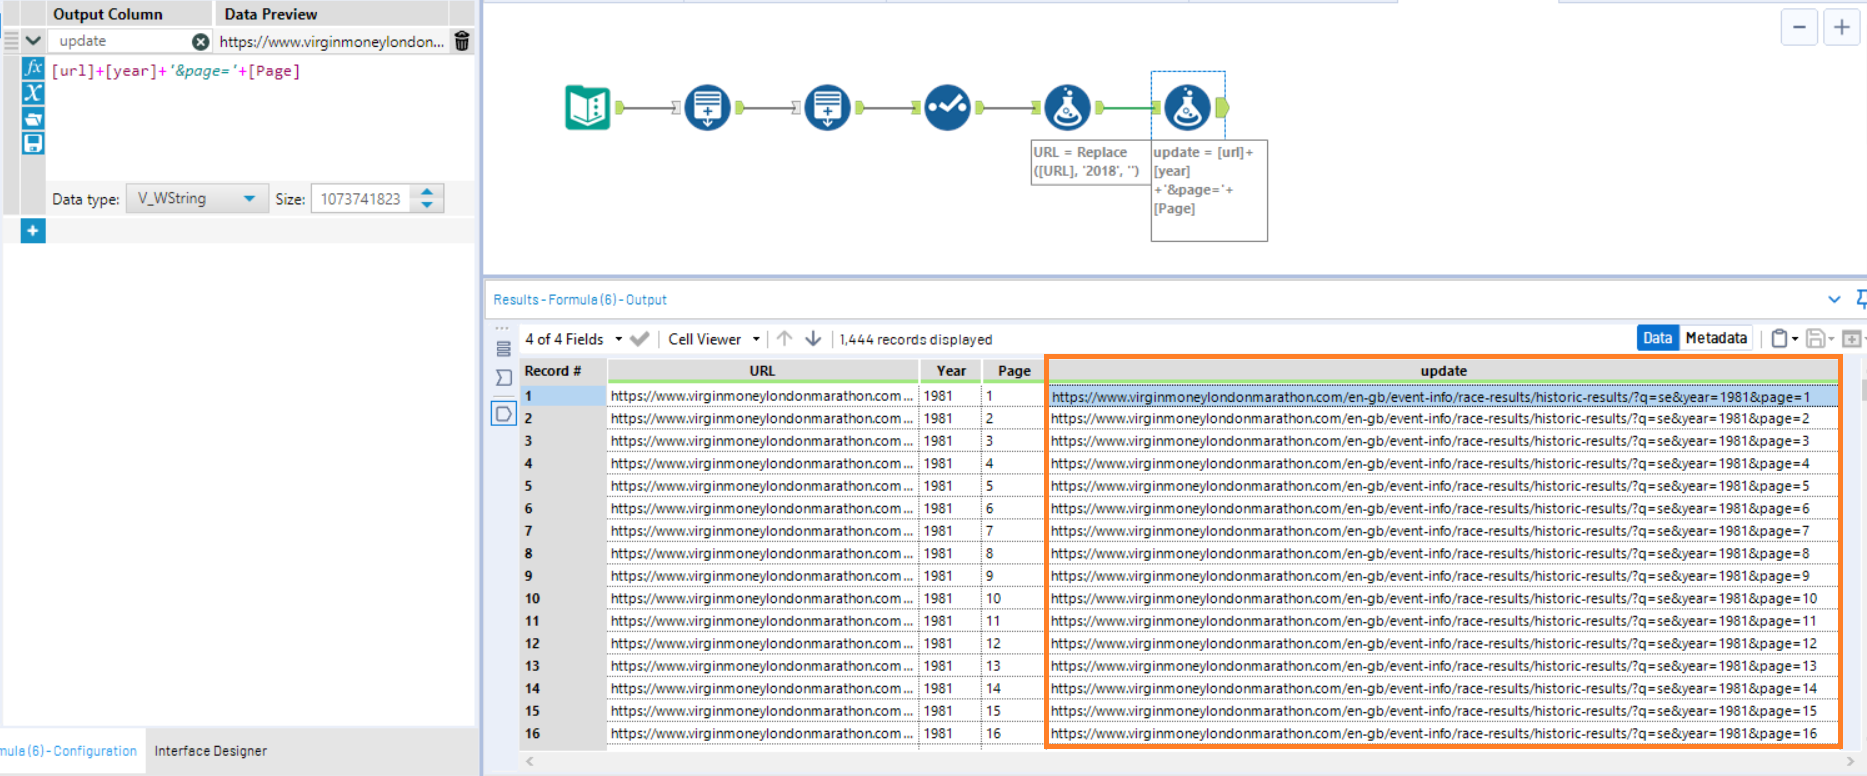Select the Page cell with value 12
The image size is (1867, 776).
coord(1013,643)
